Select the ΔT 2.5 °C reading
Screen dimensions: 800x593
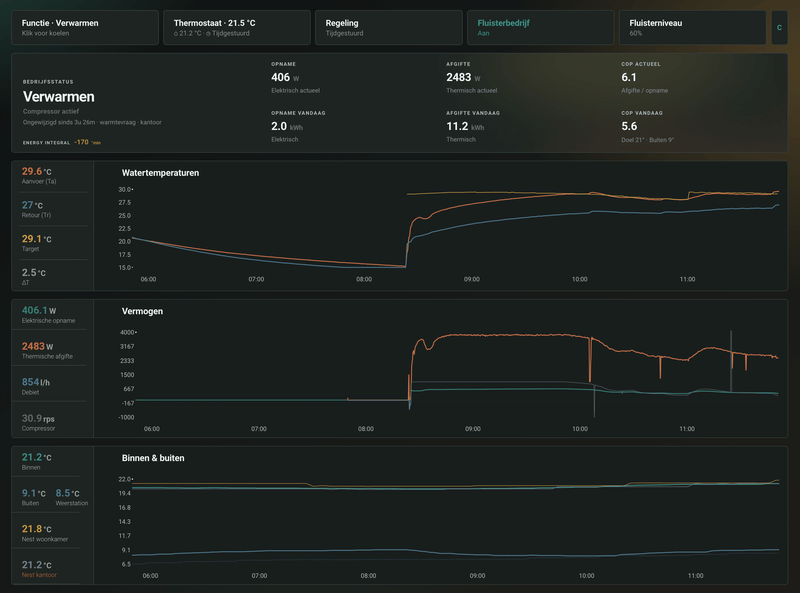coord(34,277)
